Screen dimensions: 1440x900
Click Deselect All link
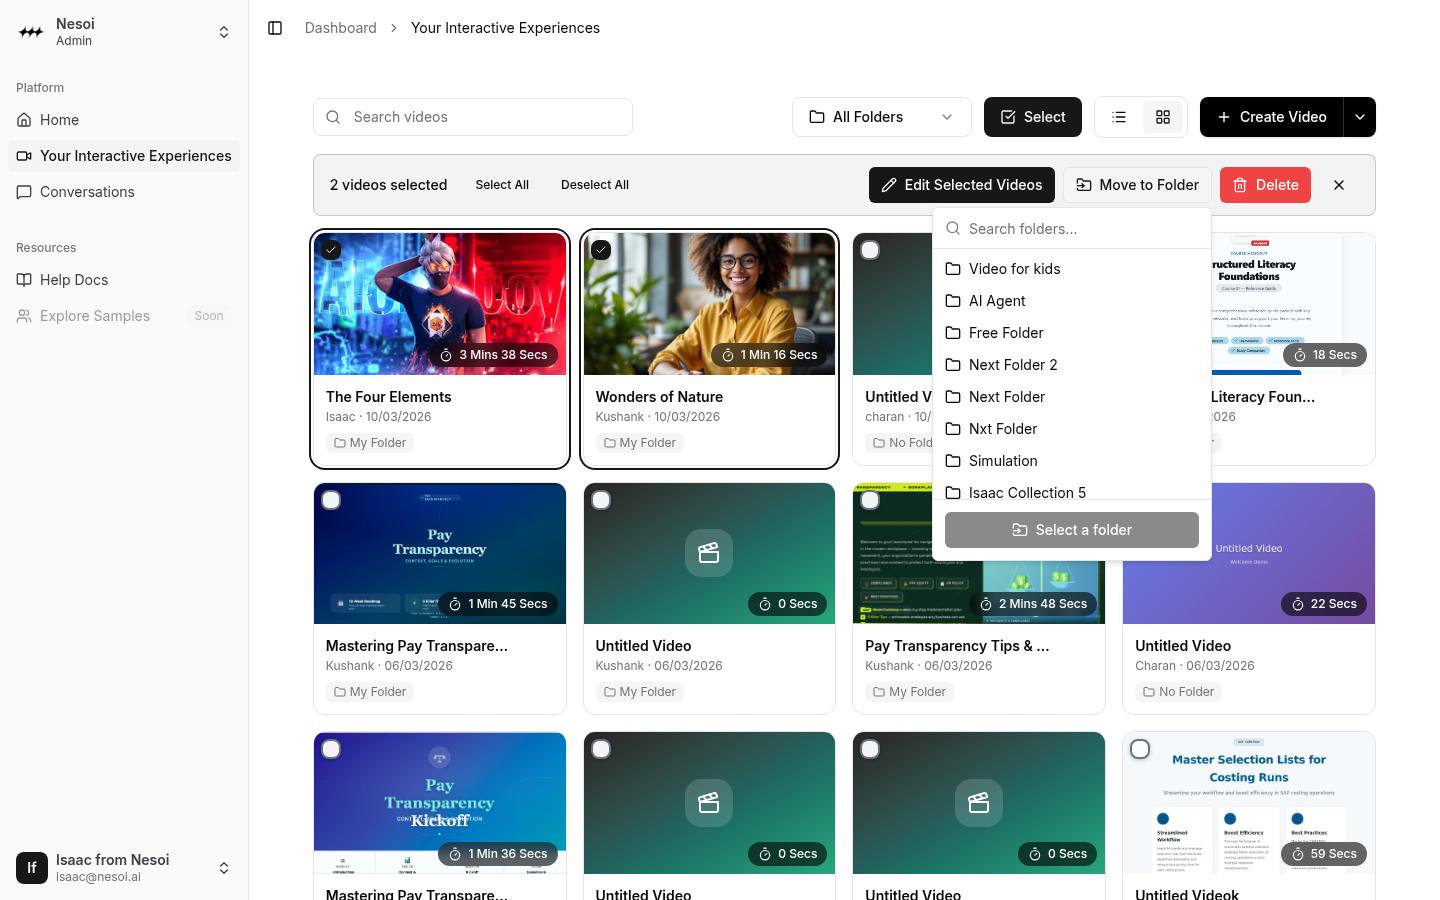pyautogui.click(x=594, y=185)
